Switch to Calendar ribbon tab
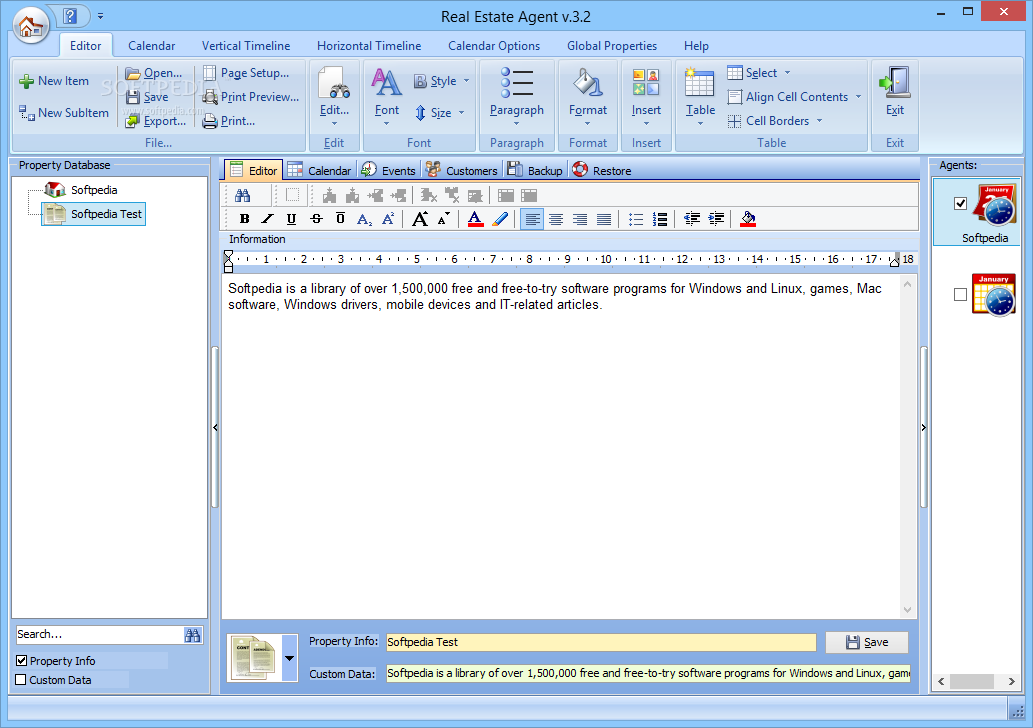 pyautogui.click(x=152, y=45)
